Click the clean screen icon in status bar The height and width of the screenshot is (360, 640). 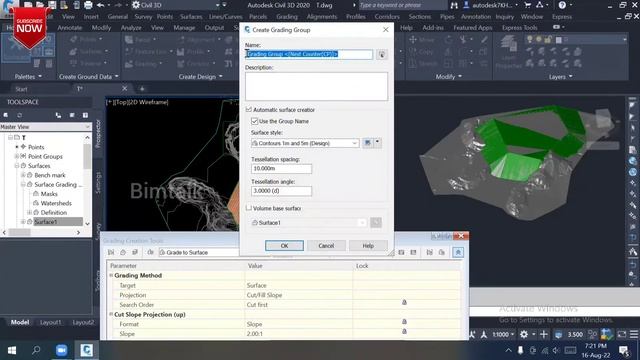point(621,334)
